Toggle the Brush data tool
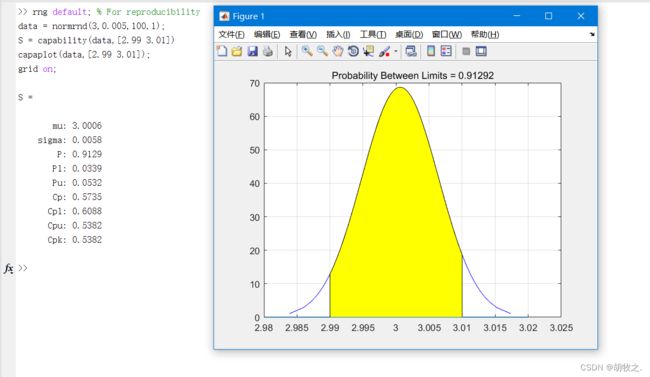The width and height of the screenshot is (650, 377). point(384,51)
